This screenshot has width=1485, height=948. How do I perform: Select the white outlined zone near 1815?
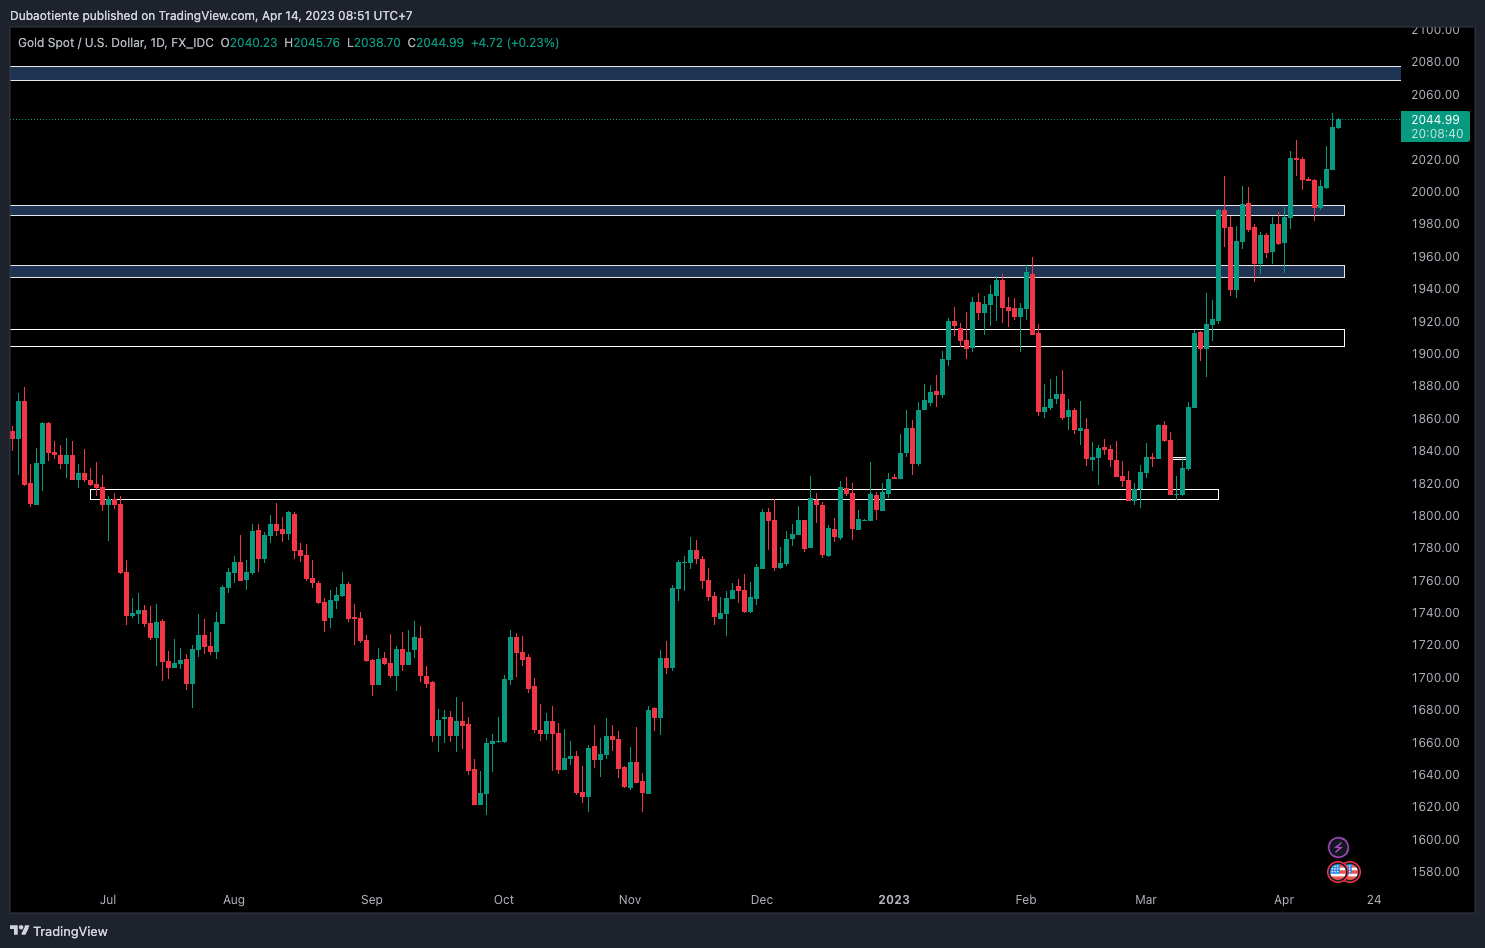654,494
